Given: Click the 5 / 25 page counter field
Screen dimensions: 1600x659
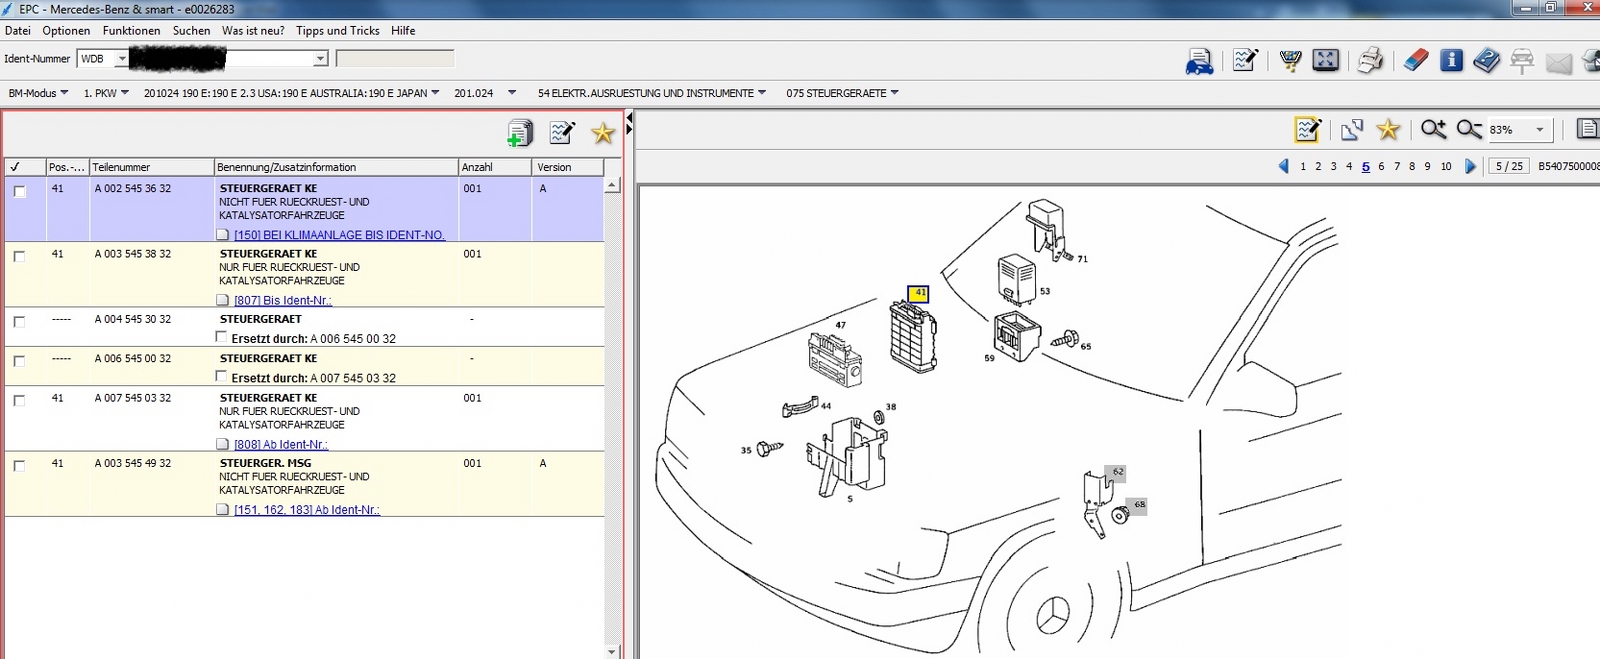Looking at the screenshot, I should (x=1510, y=166).
